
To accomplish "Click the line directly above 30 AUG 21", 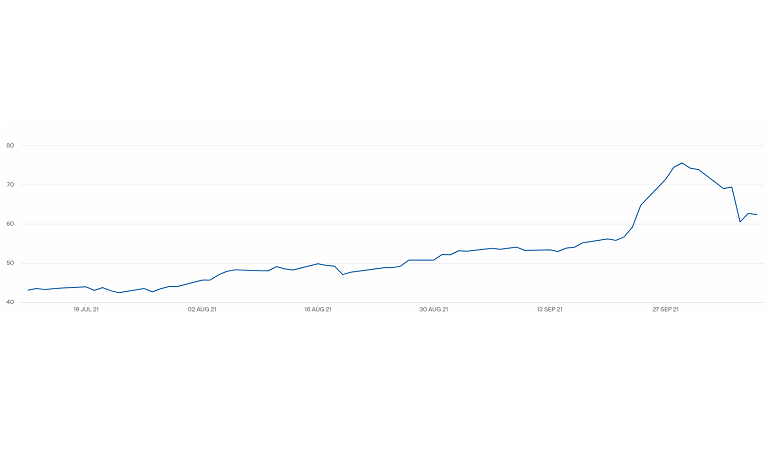I will [434, 260].
